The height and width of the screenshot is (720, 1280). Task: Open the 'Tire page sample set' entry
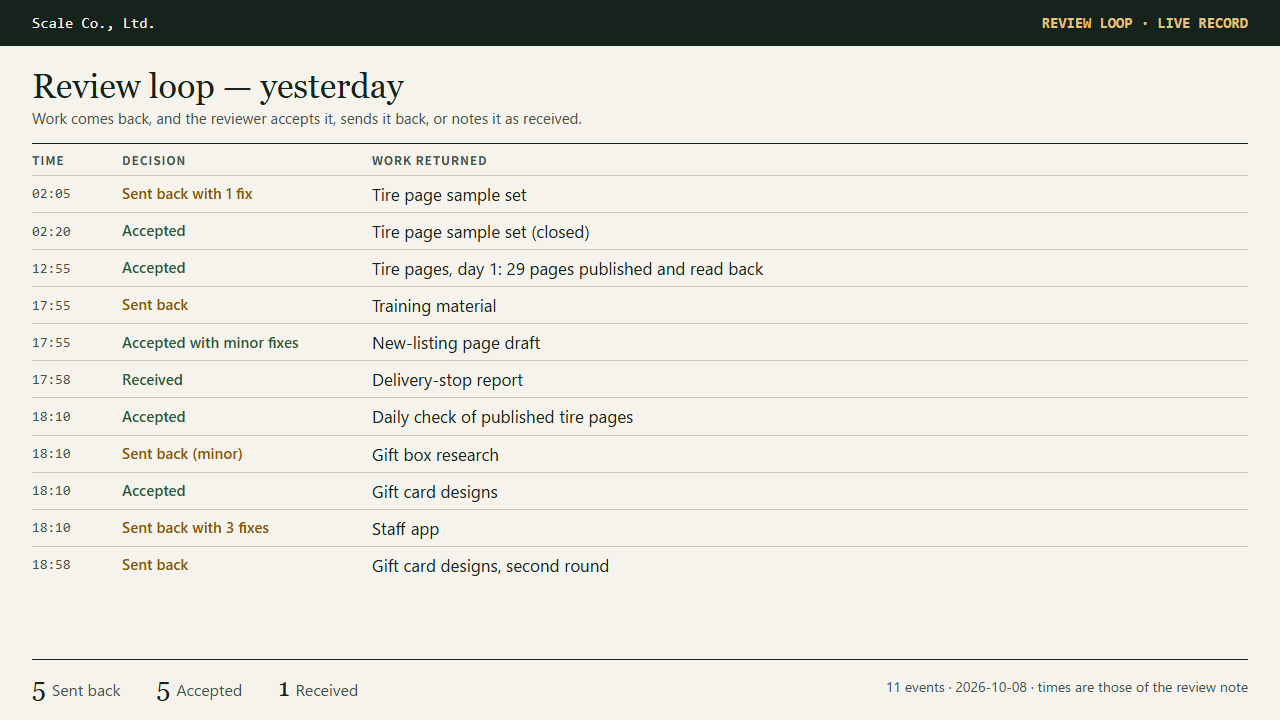pyautogui.click(x=449, y=195)
